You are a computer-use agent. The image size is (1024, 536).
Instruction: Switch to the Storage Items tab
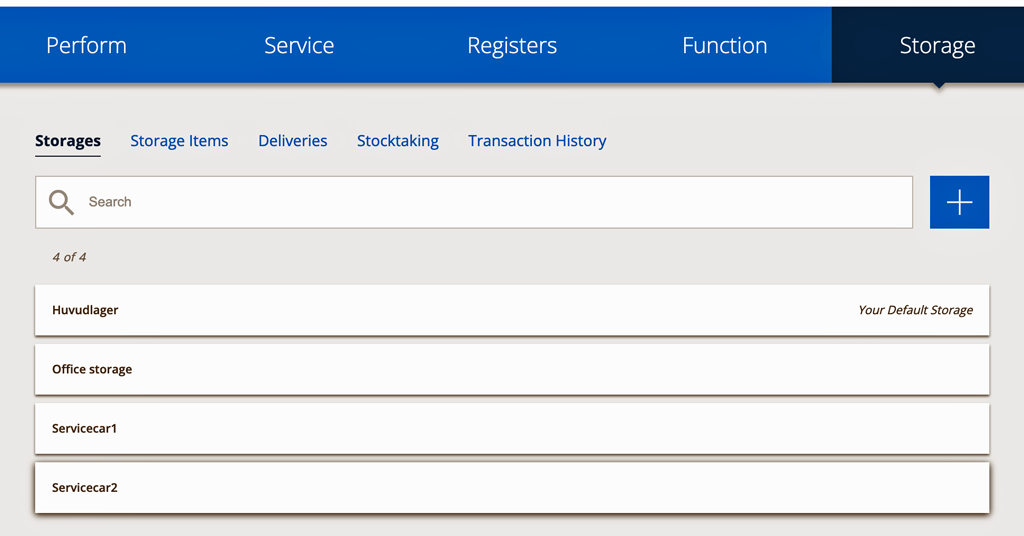(179, 141)
